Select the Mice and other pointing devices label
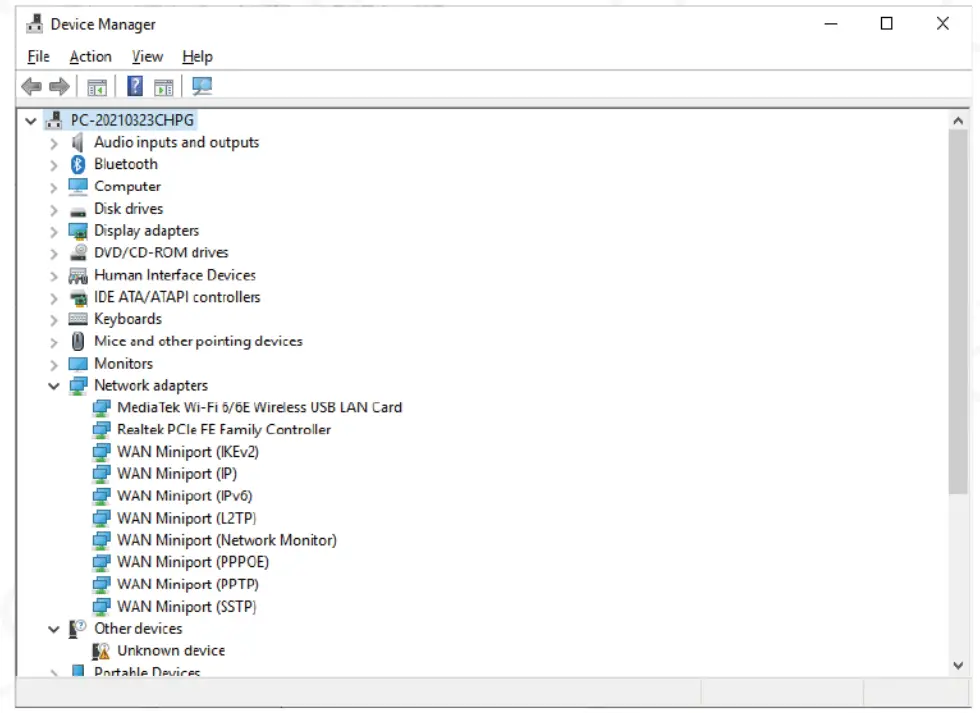The width and height of the screenshot is (980, 713). tap(198, 341)
